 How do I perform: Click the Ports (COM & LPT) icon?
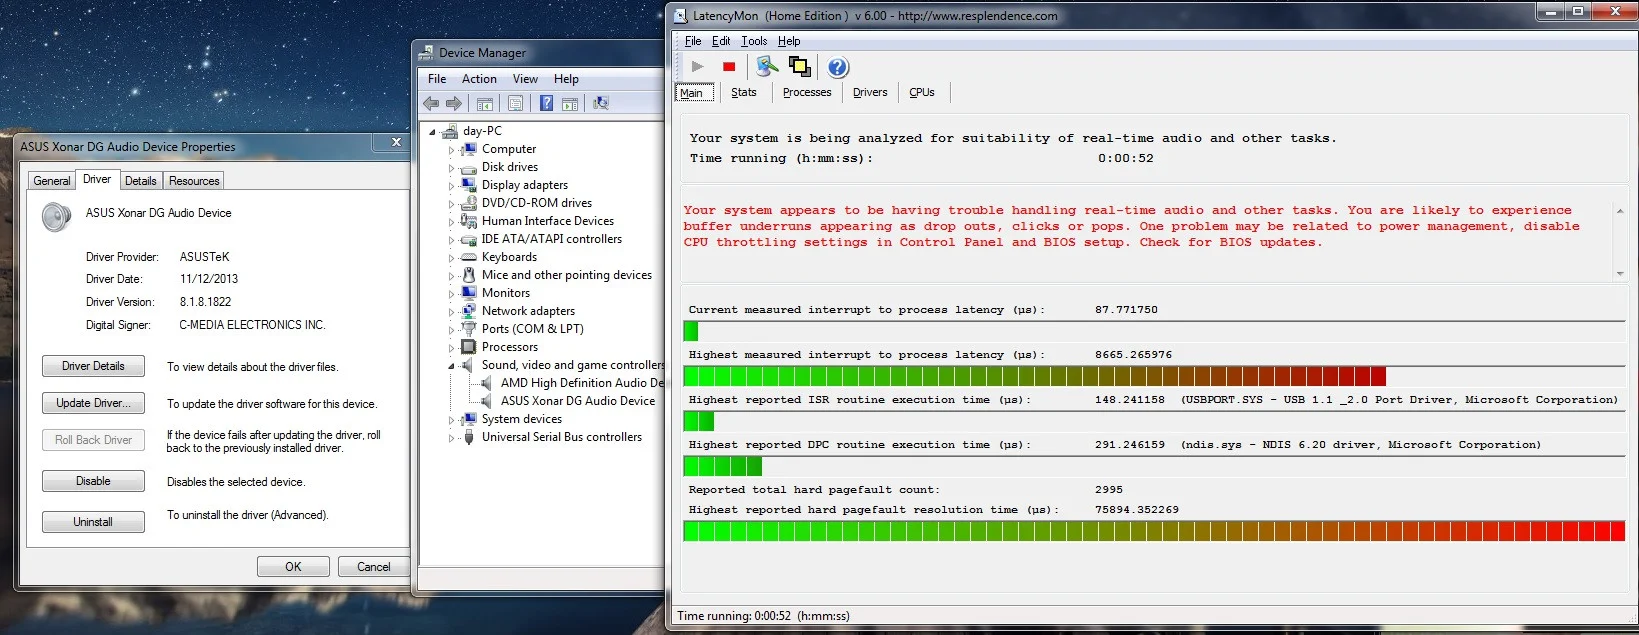tap(468, 329)
